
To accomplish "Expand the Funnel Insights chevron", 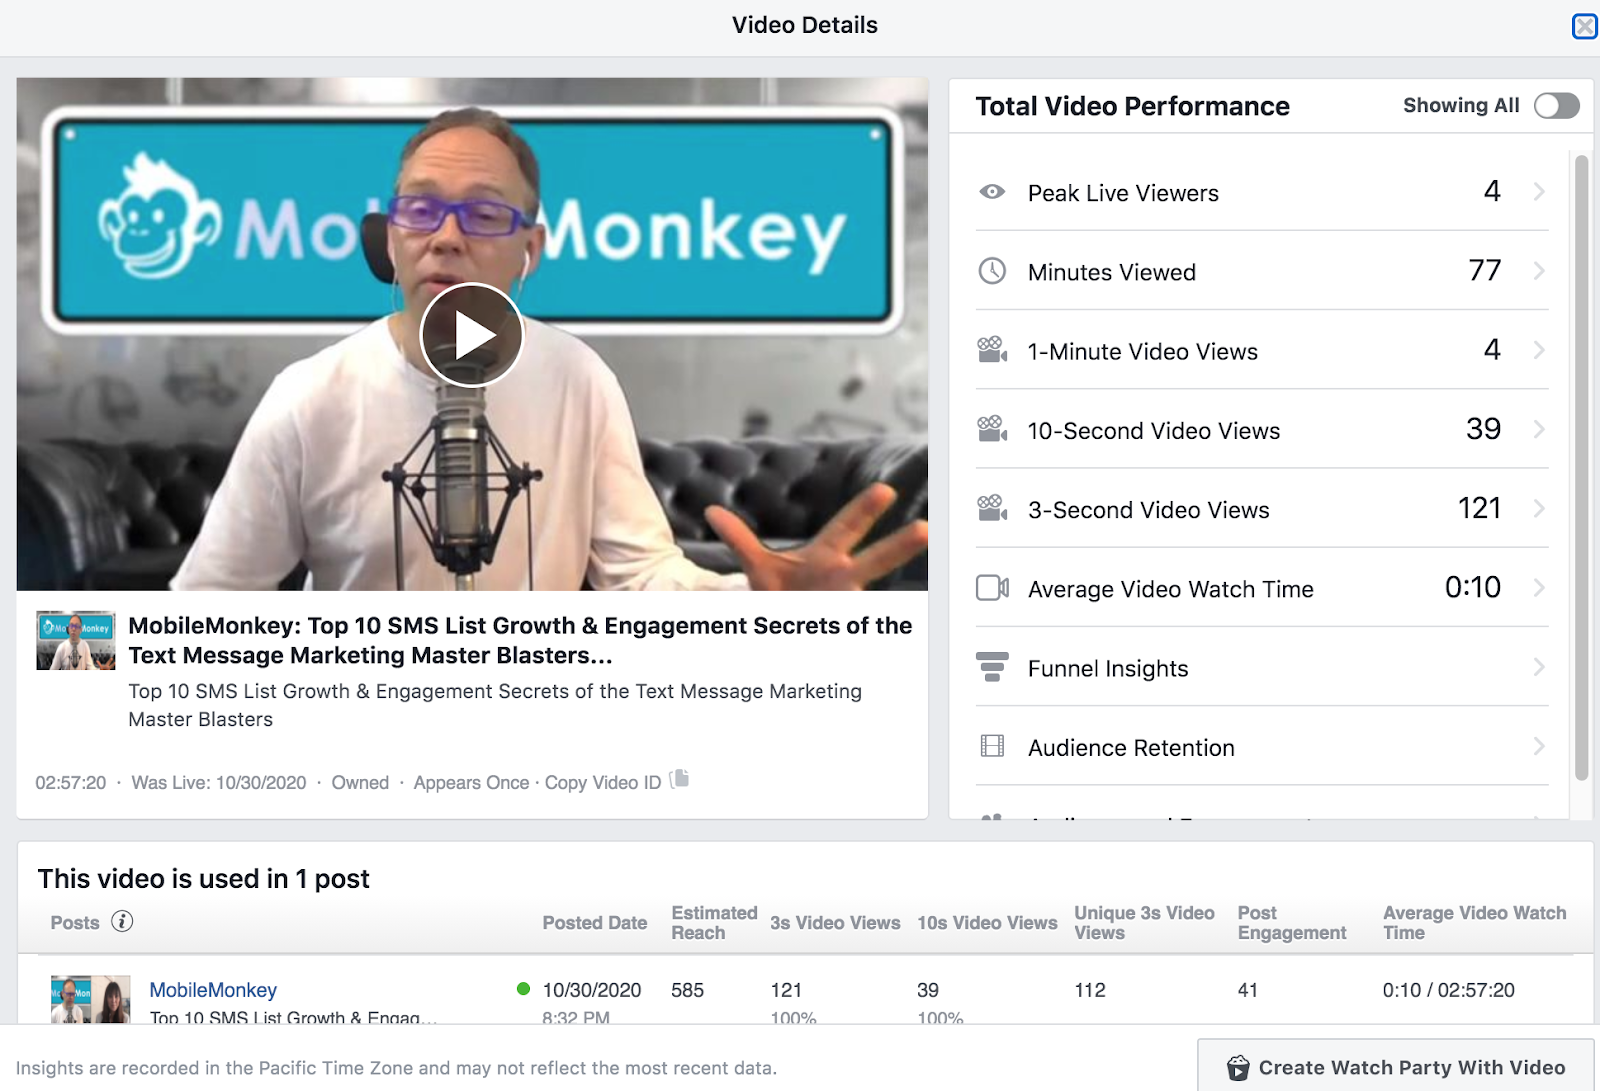I will point(1539,667).
